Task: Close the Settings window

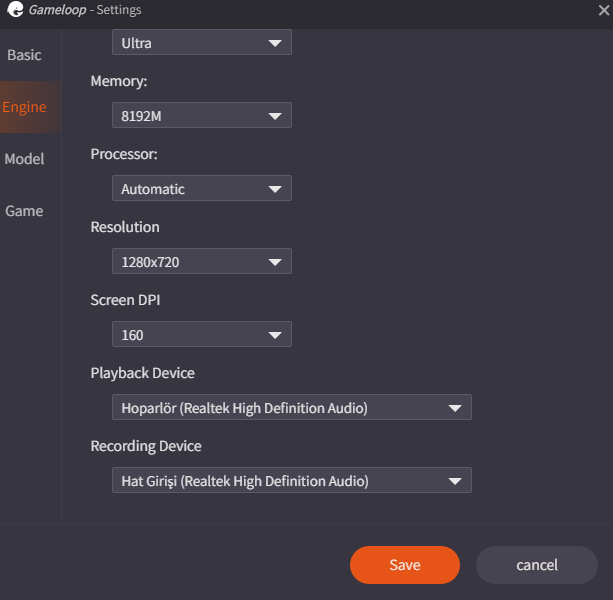Action: 602,10
